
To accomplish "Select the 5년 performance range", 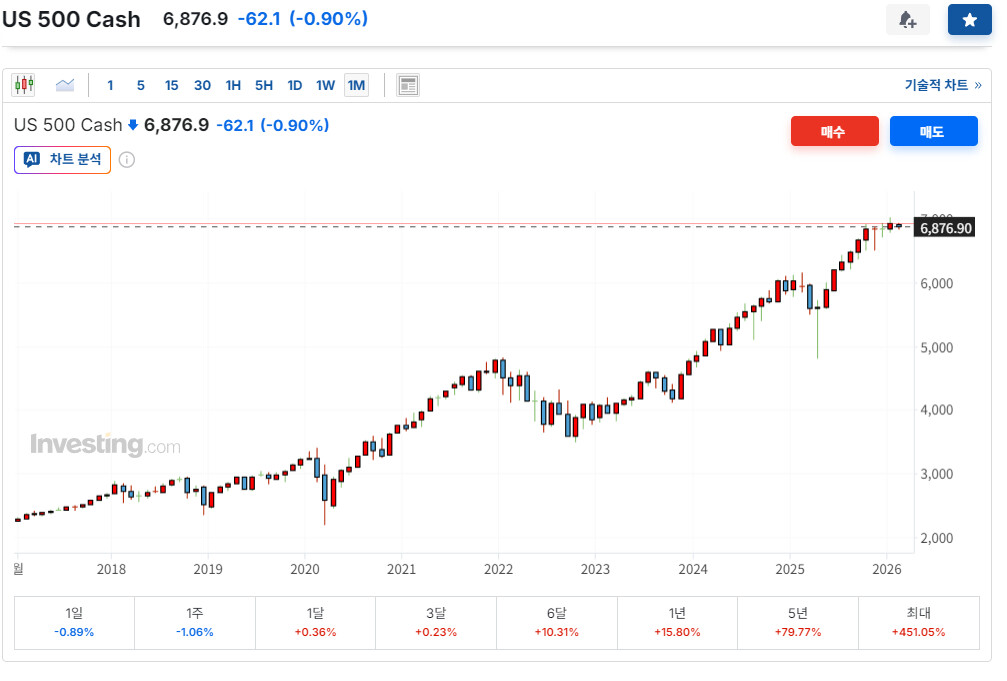I will click(x=797, y=622).
